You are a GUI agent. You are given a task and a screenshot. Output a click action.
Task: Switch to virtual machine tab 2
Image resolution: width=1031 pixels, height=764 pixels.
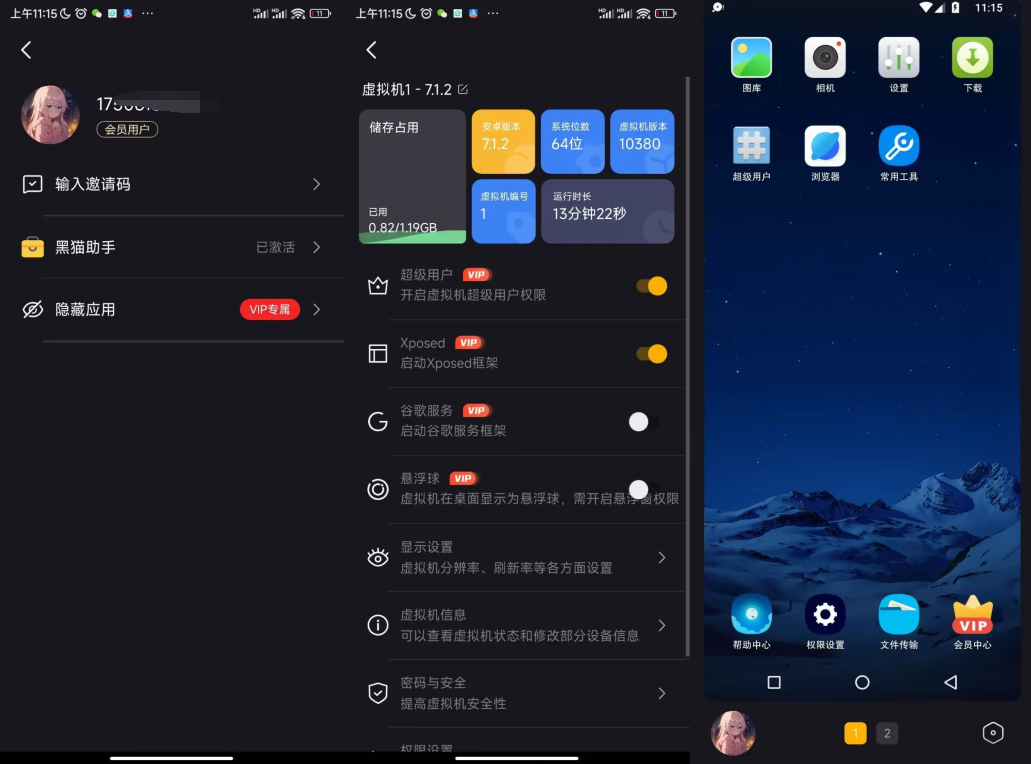point(887,733)
